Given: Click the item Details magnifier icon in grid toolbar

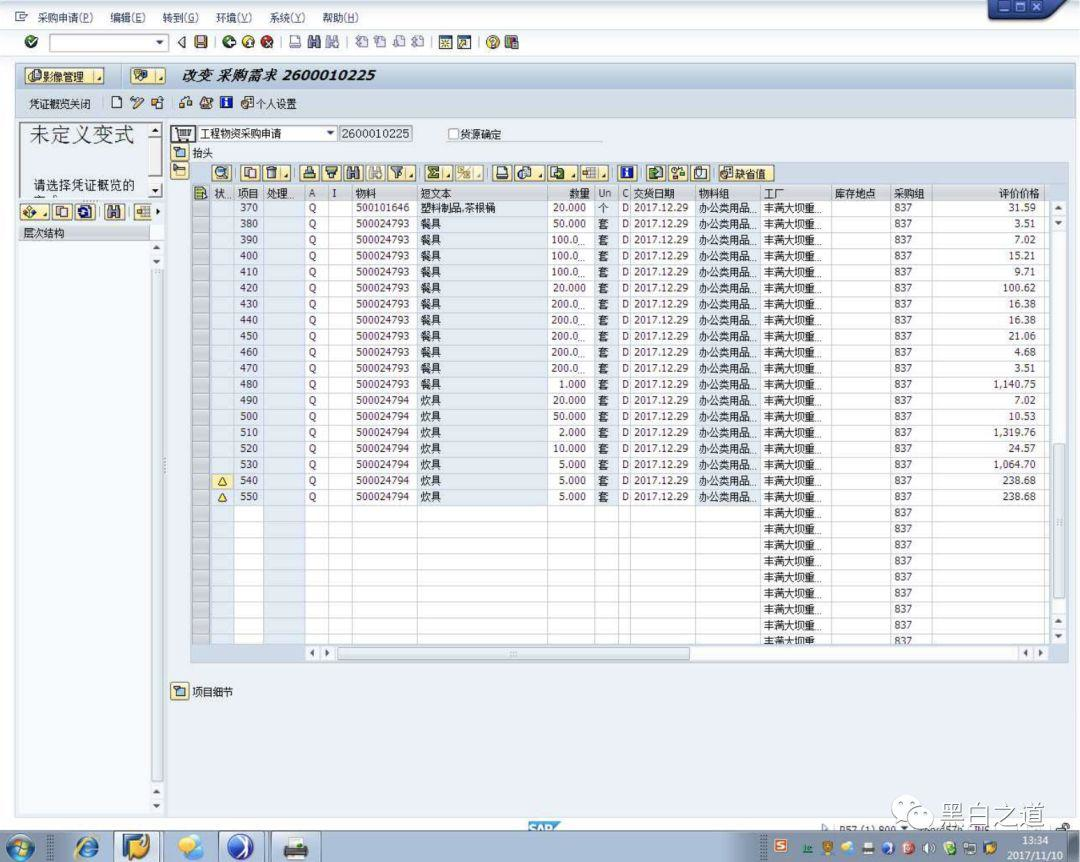Looking at the screenshot, I should point(222,173).
